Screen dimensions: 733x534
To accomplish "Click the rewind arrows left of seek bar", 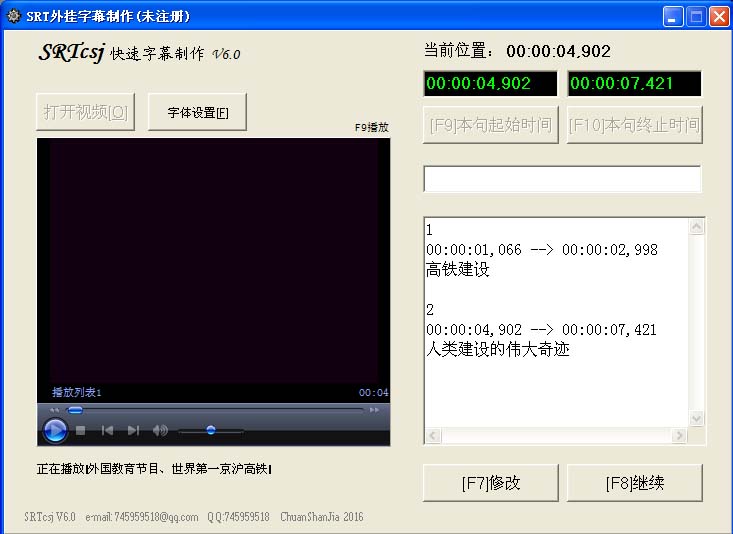I will (54, 410).
